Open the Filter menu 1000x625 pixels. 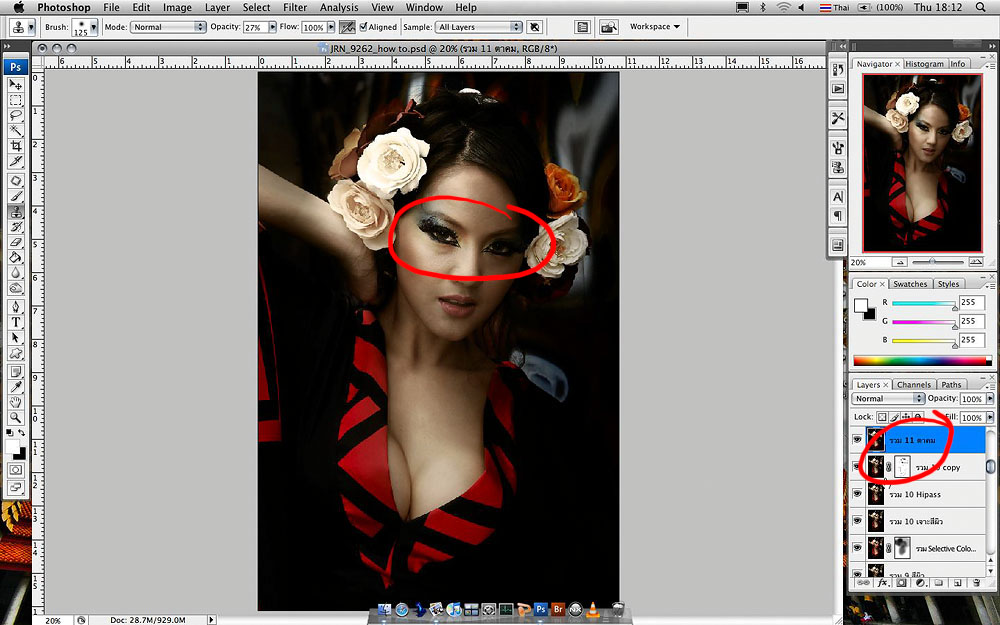coord(295,7)
